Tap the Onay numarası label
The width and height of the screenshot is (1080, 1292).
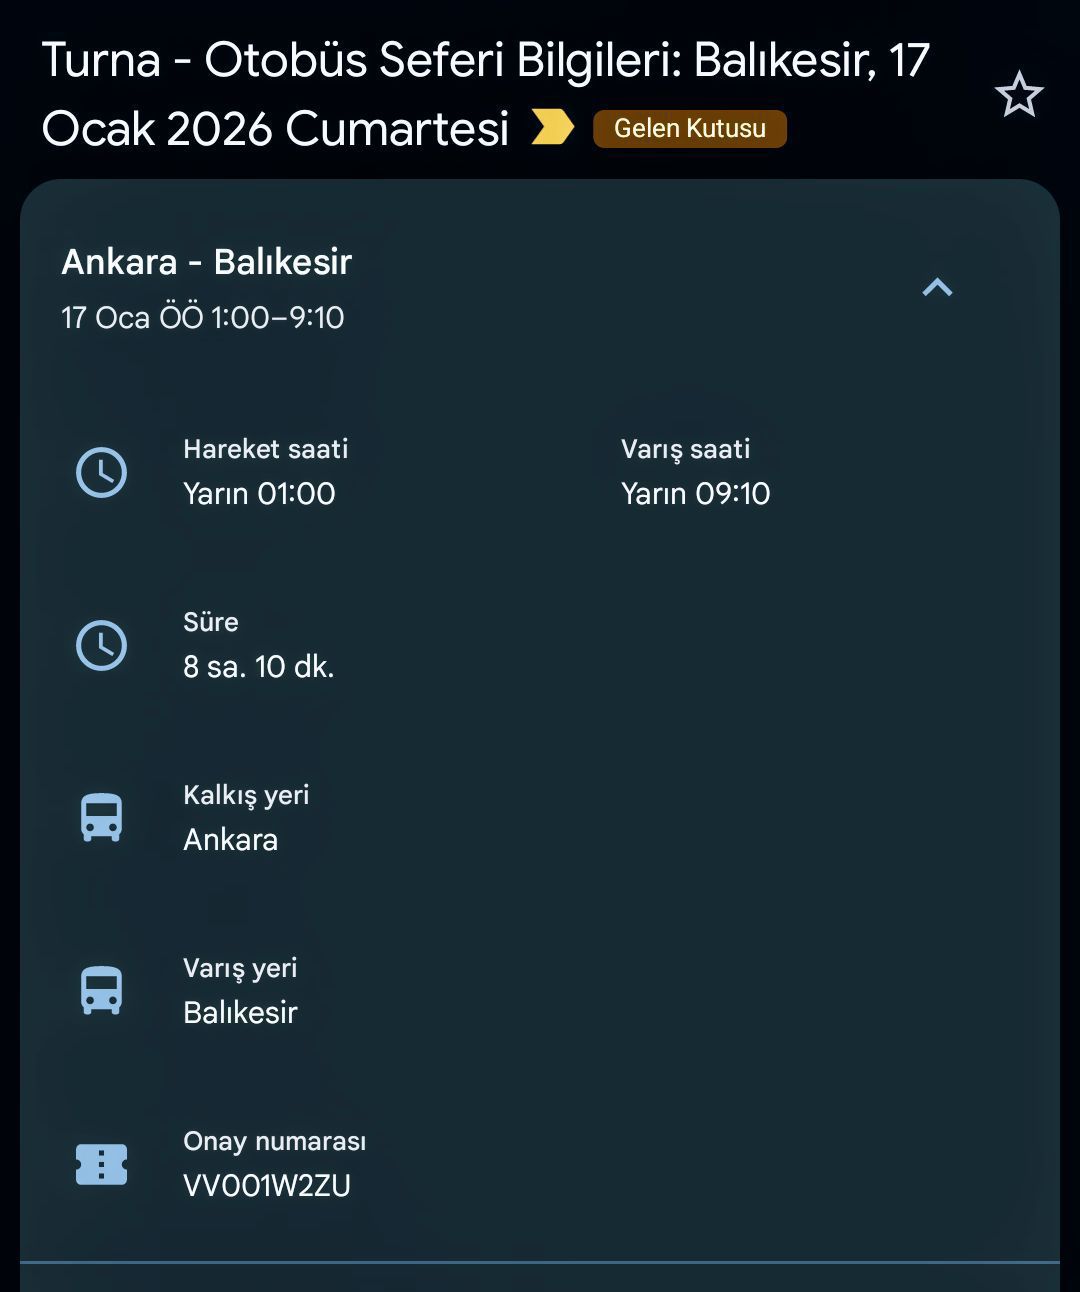pyautogui.click(x=274, y=1141)
